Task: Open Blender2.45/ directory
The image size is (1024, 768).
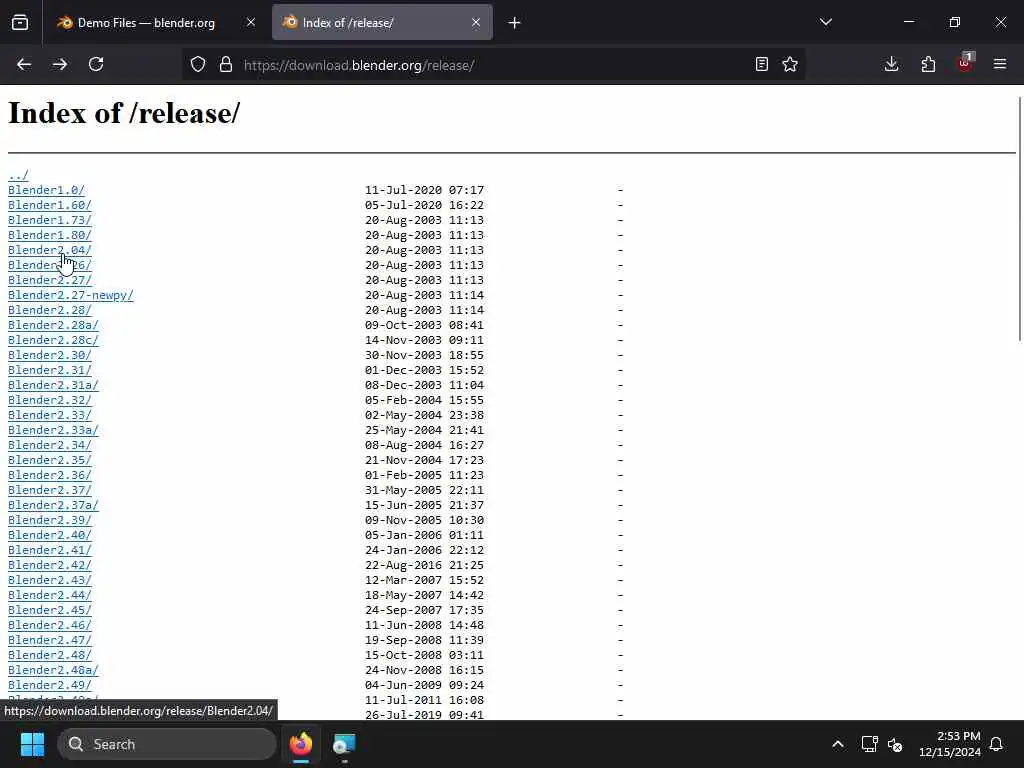Action: (x=50, y=611)
